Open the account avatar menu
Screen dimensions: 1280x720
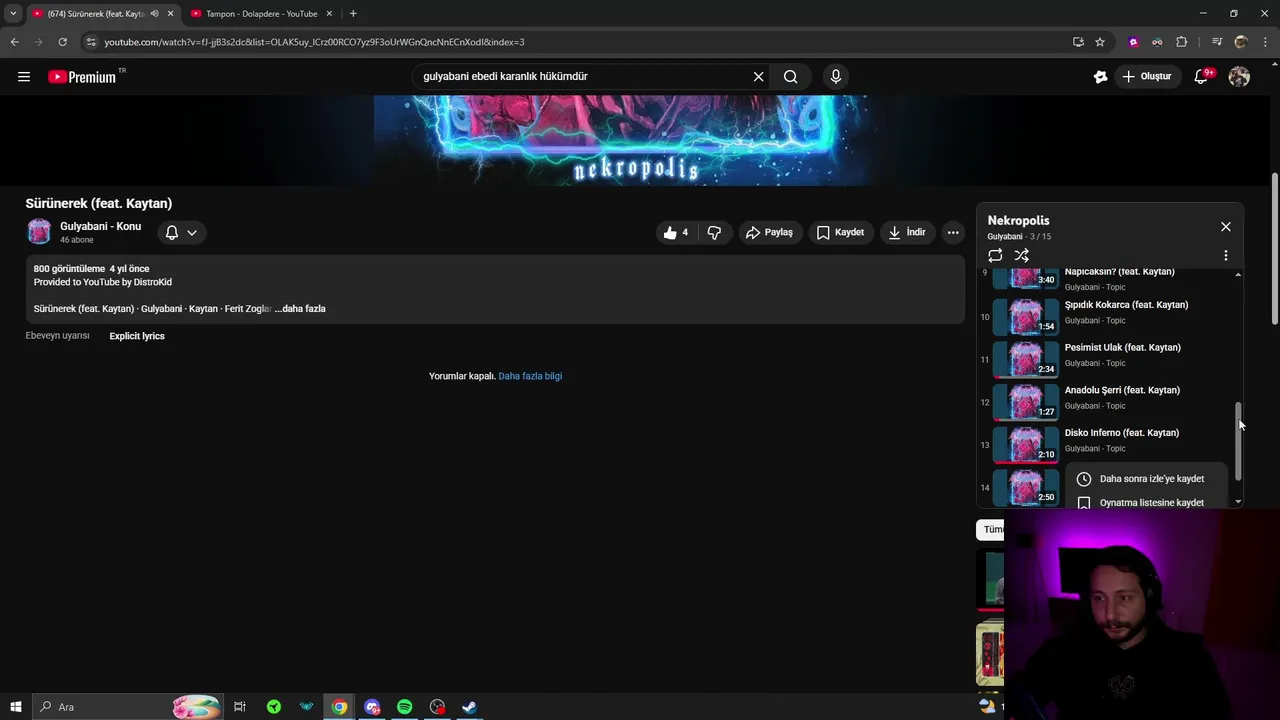click(x=1239, y=77)
